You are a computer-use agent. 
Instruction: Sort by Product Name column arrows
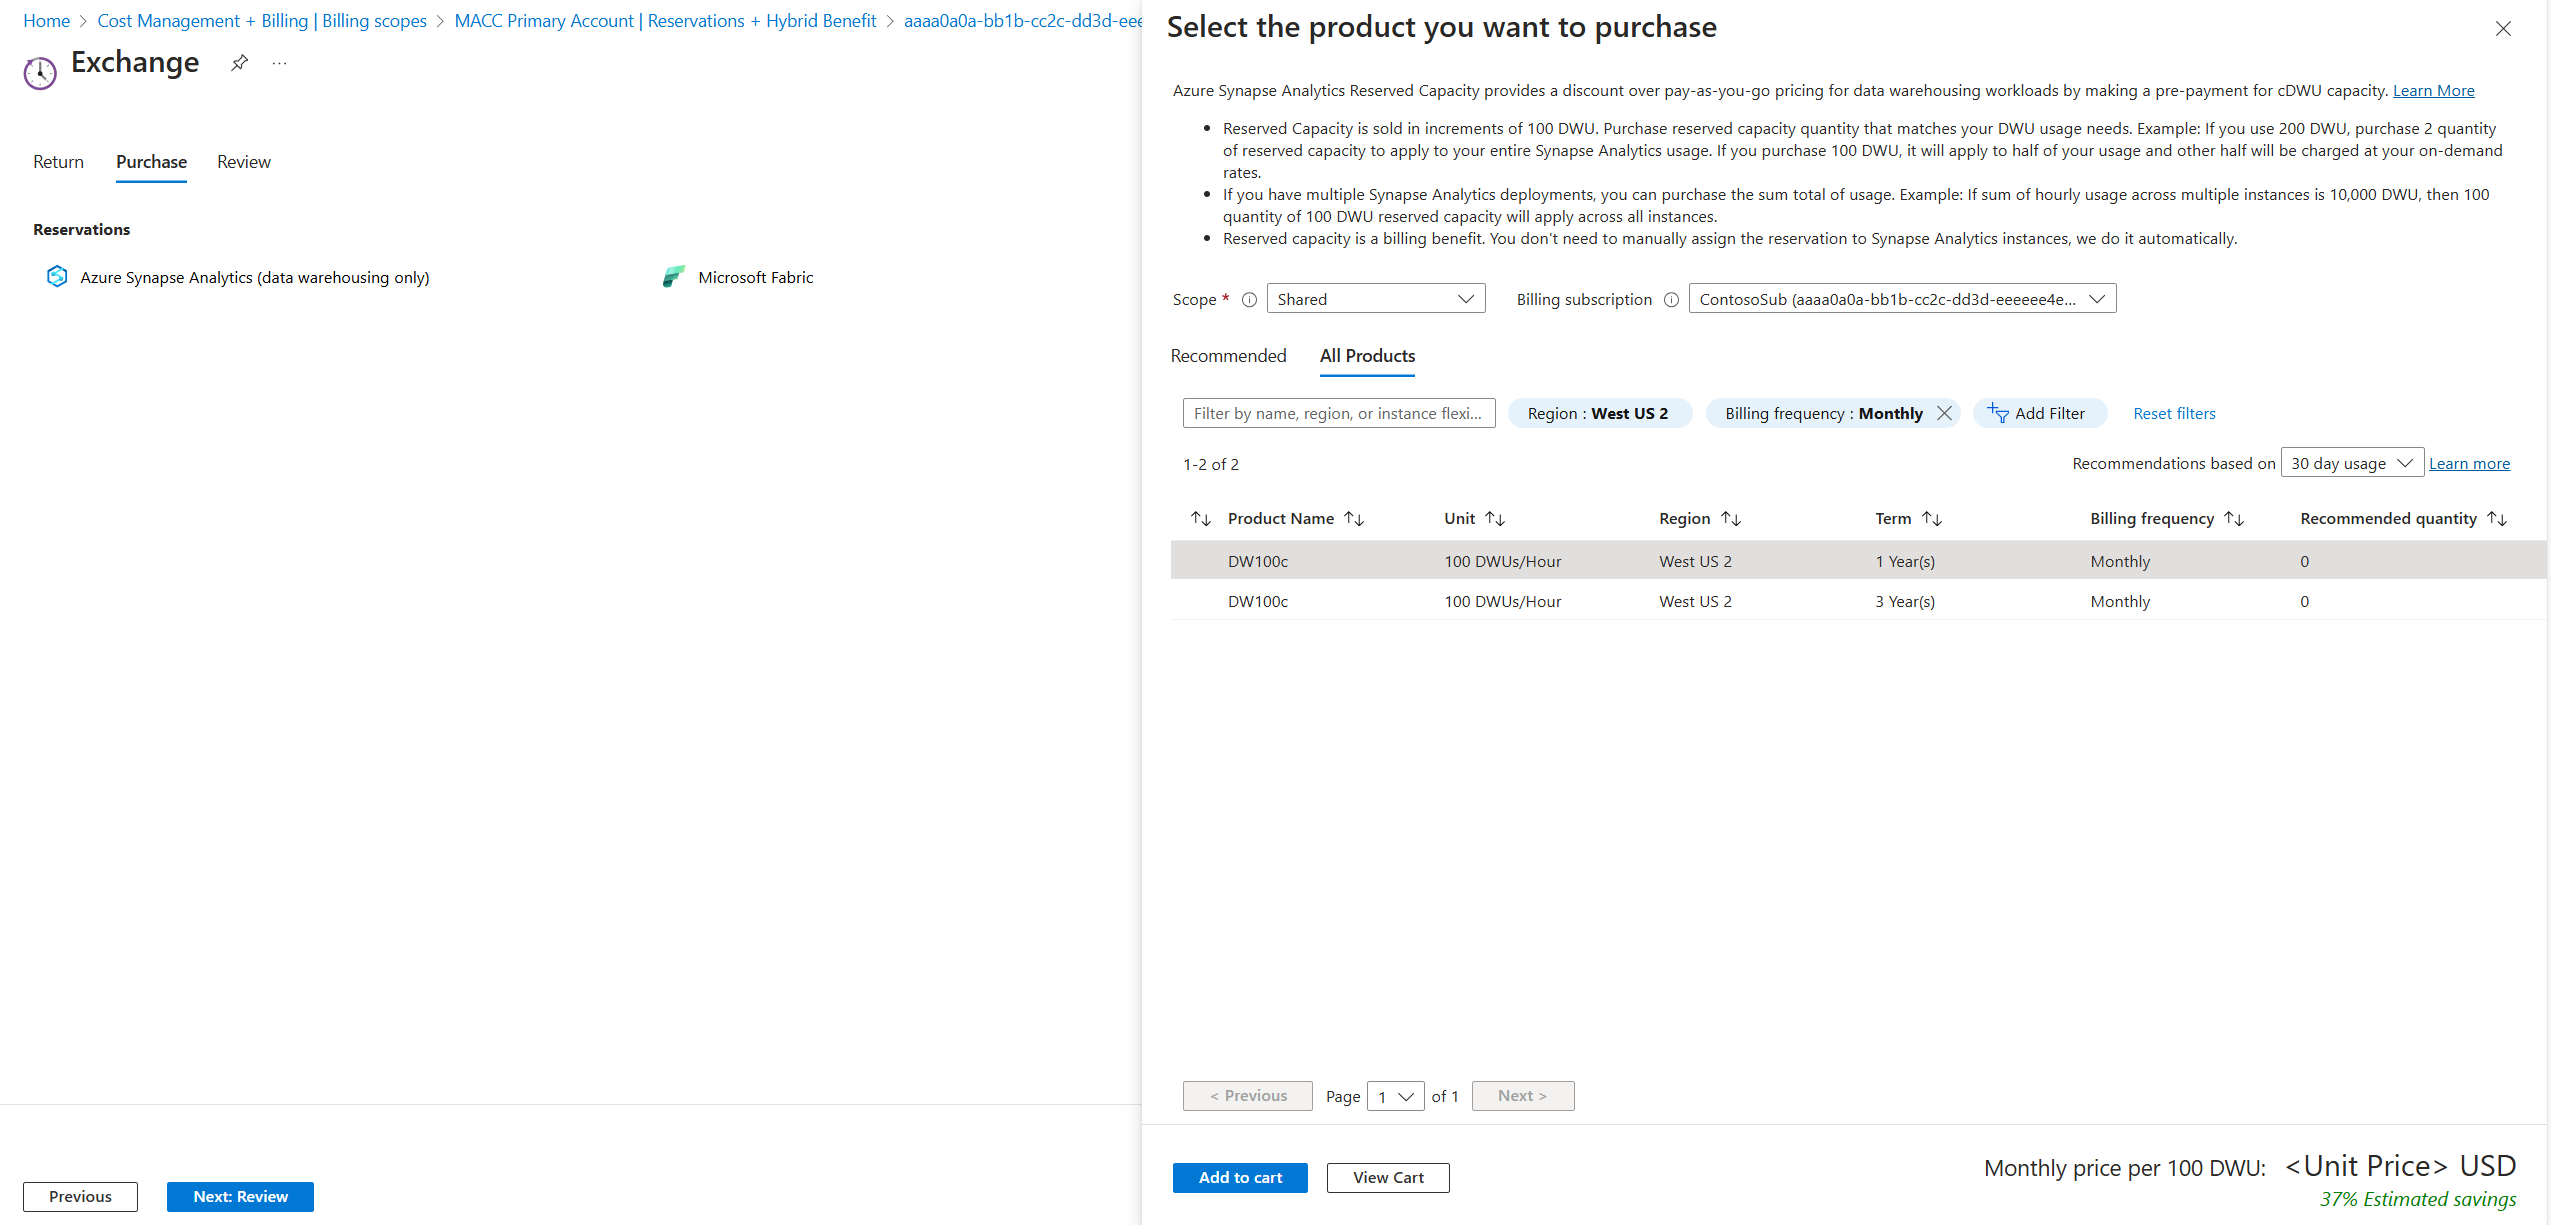coord(1354,518)
